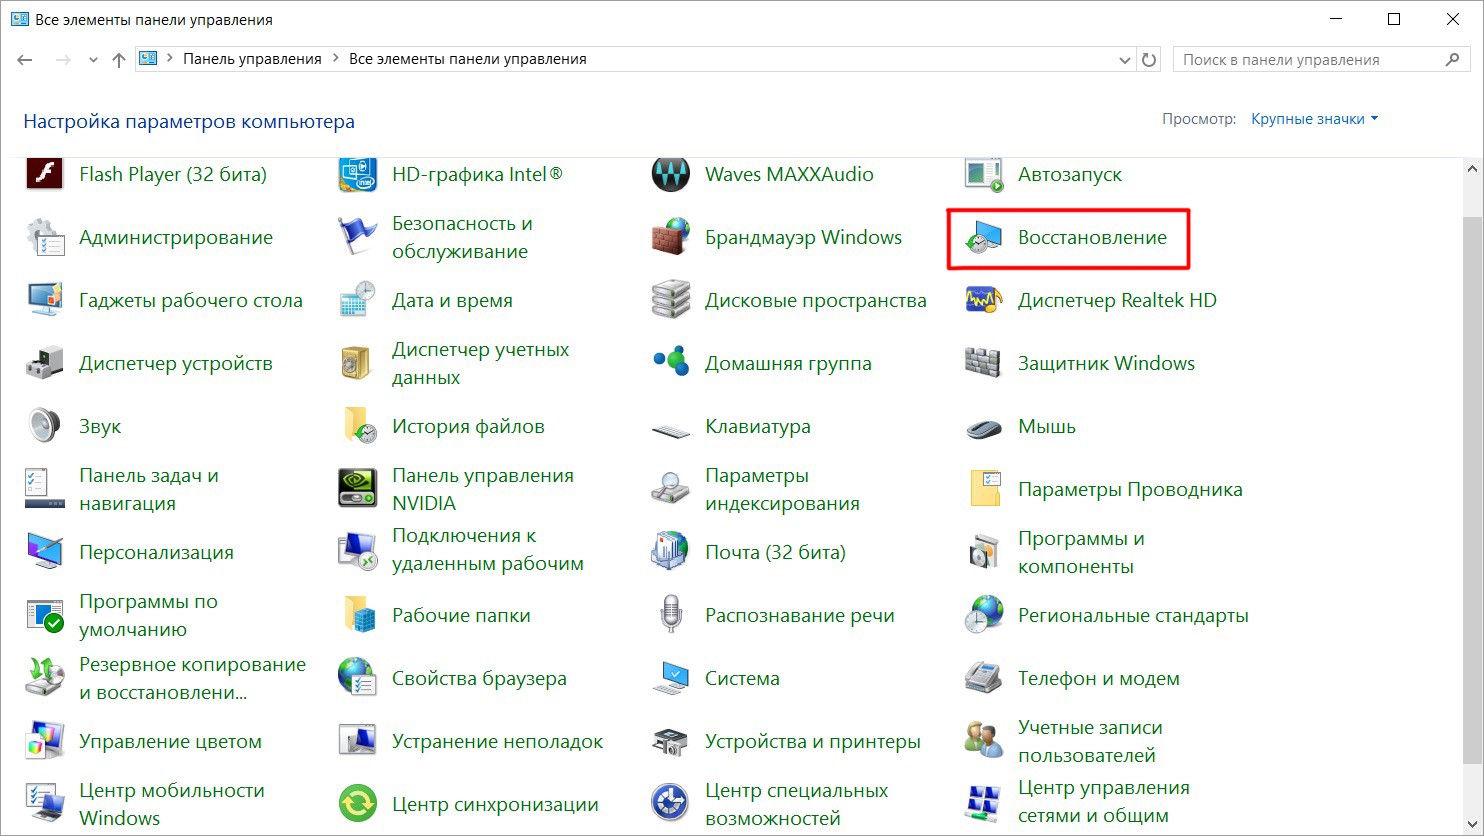Go back with the Back arrow
The height and width of the screenshot is (836, 1484).
(x=26, y=60)
